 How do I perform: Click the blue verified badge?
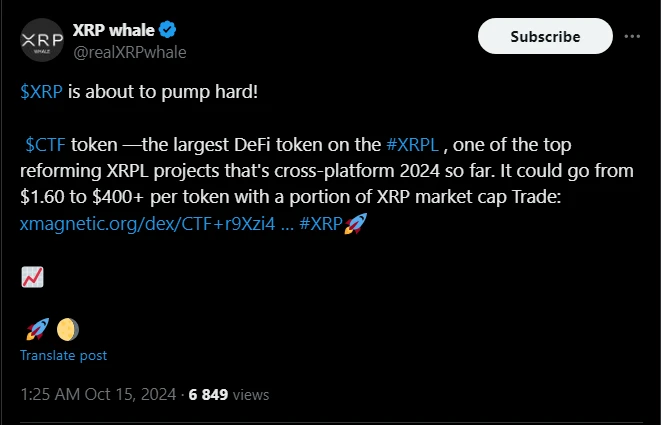[168, 30]
